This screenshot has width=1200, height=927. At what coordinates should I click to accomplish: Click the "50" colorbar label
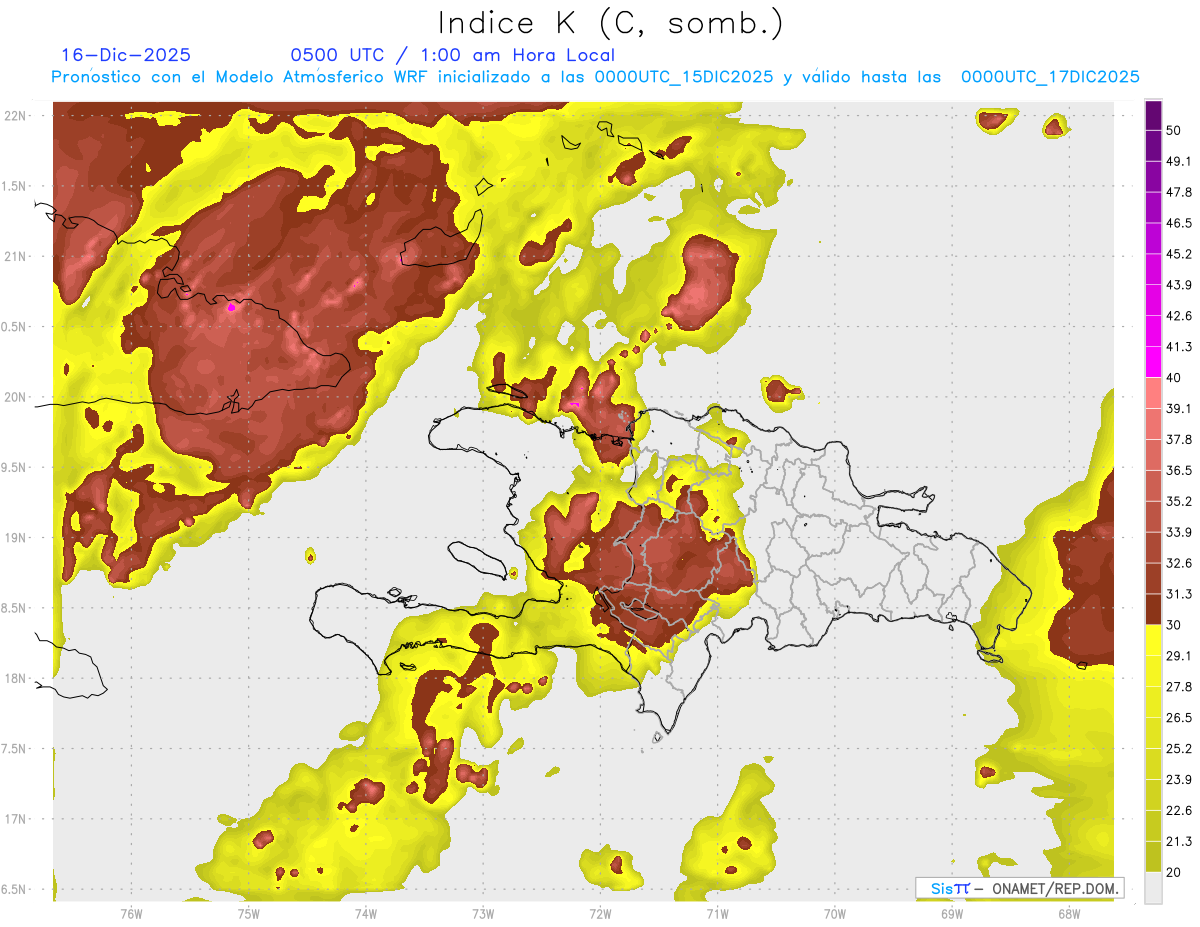pyautogui.click(x=1174, y=130)
